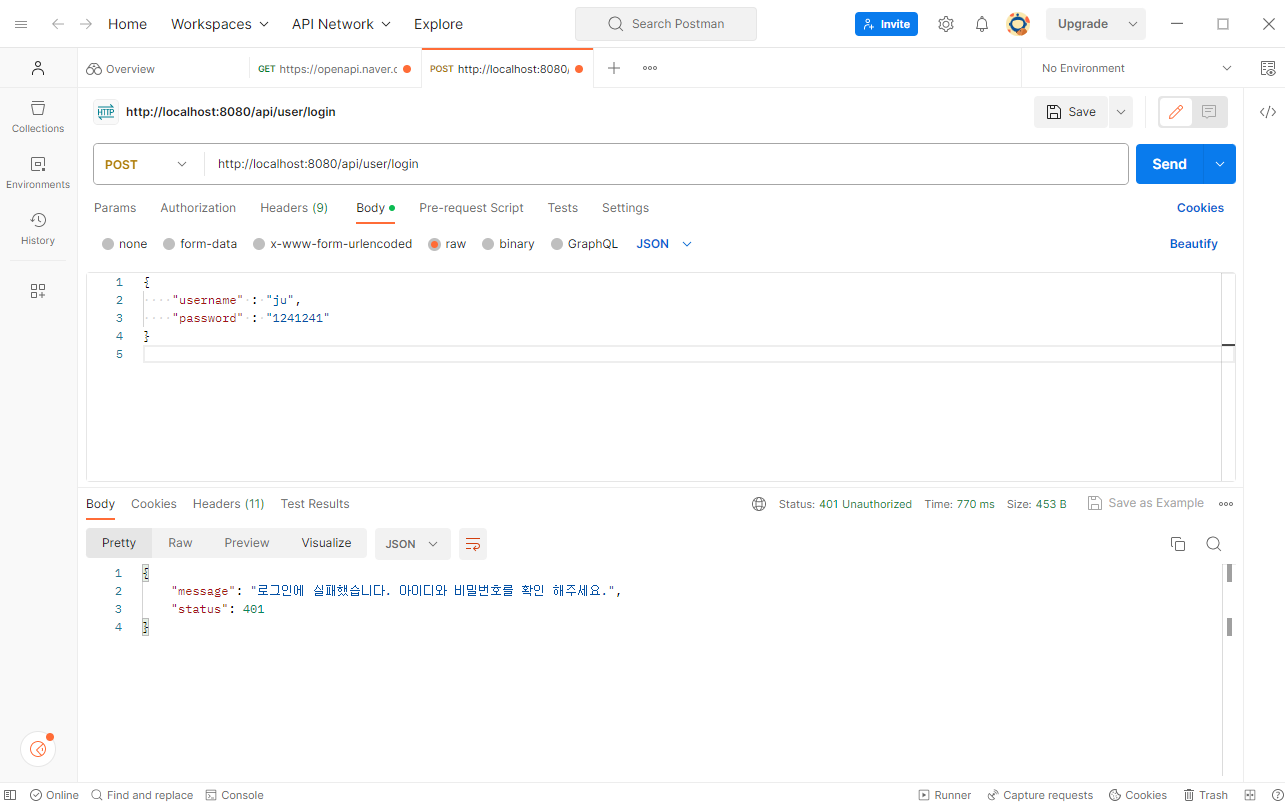Save the request
Screen dimensions: 1285x806
(1071, 112)
